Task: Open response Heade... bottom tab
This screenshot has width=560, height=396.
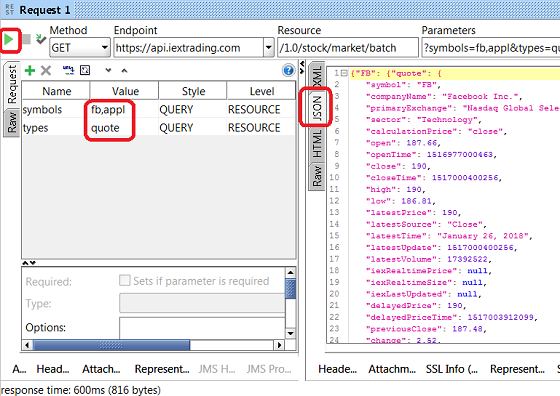Action: (338, 369)
